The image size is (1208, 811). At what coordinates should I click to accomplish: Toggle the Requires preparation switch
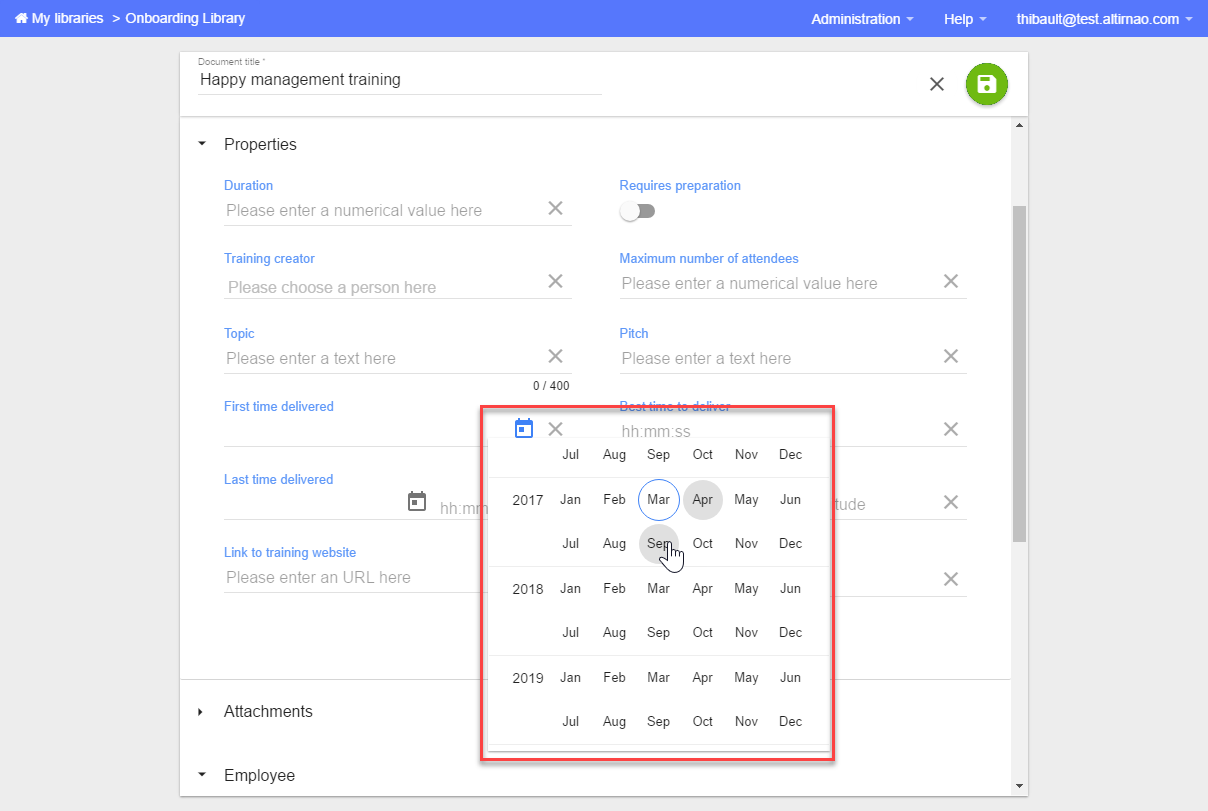click(x=637, y=211)
